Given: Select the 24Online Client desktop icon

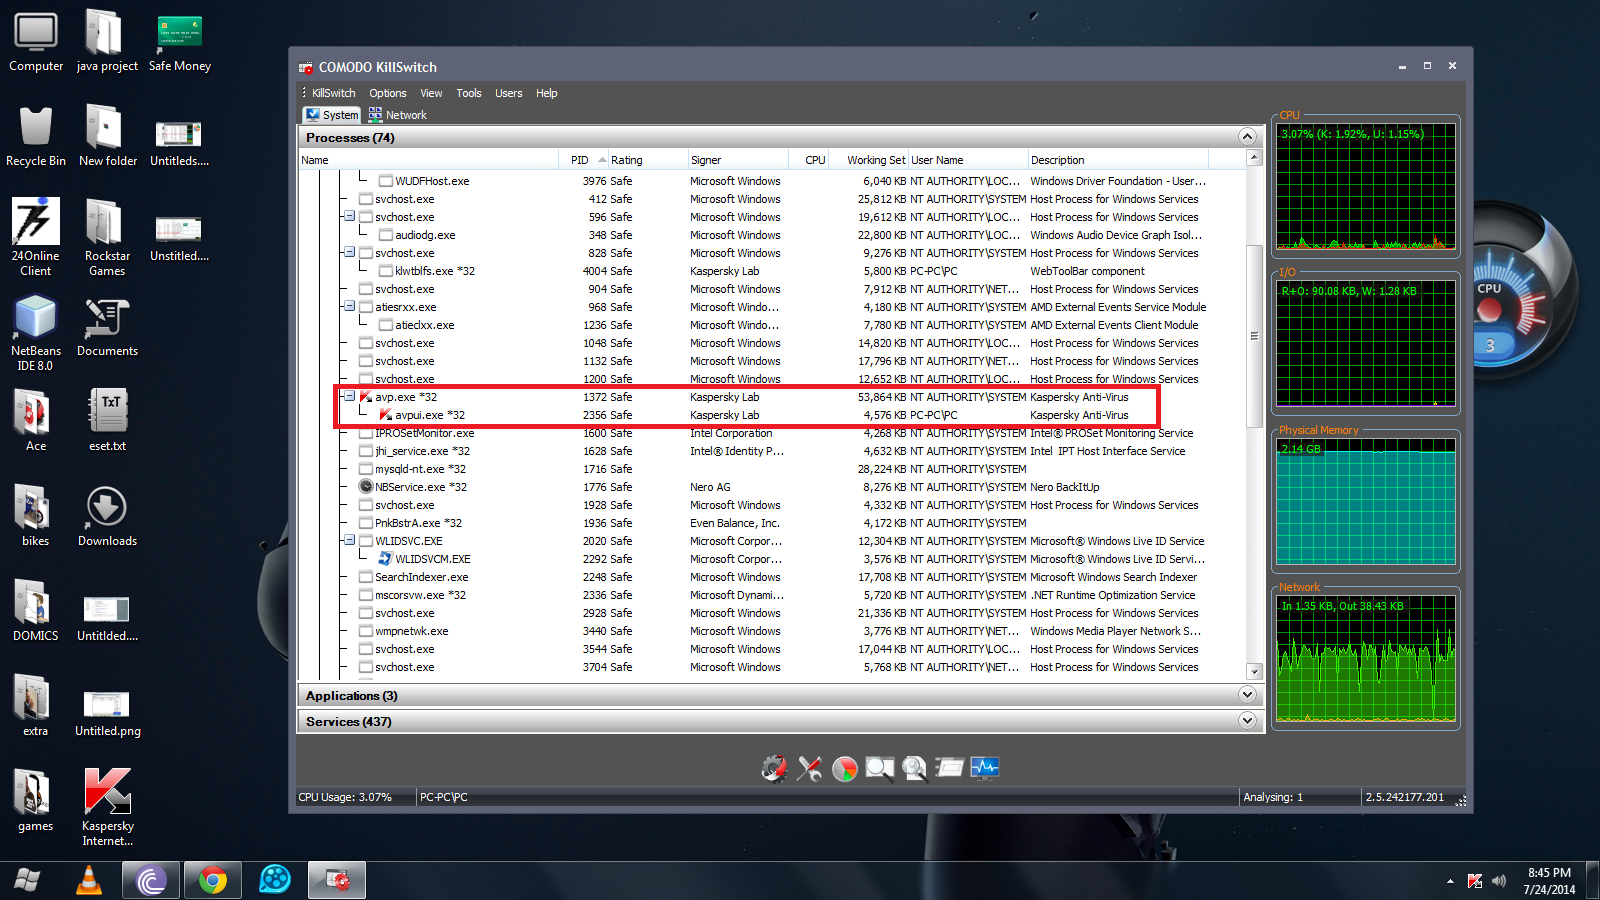Looking at the screenshot, I should tap(36, 238).
